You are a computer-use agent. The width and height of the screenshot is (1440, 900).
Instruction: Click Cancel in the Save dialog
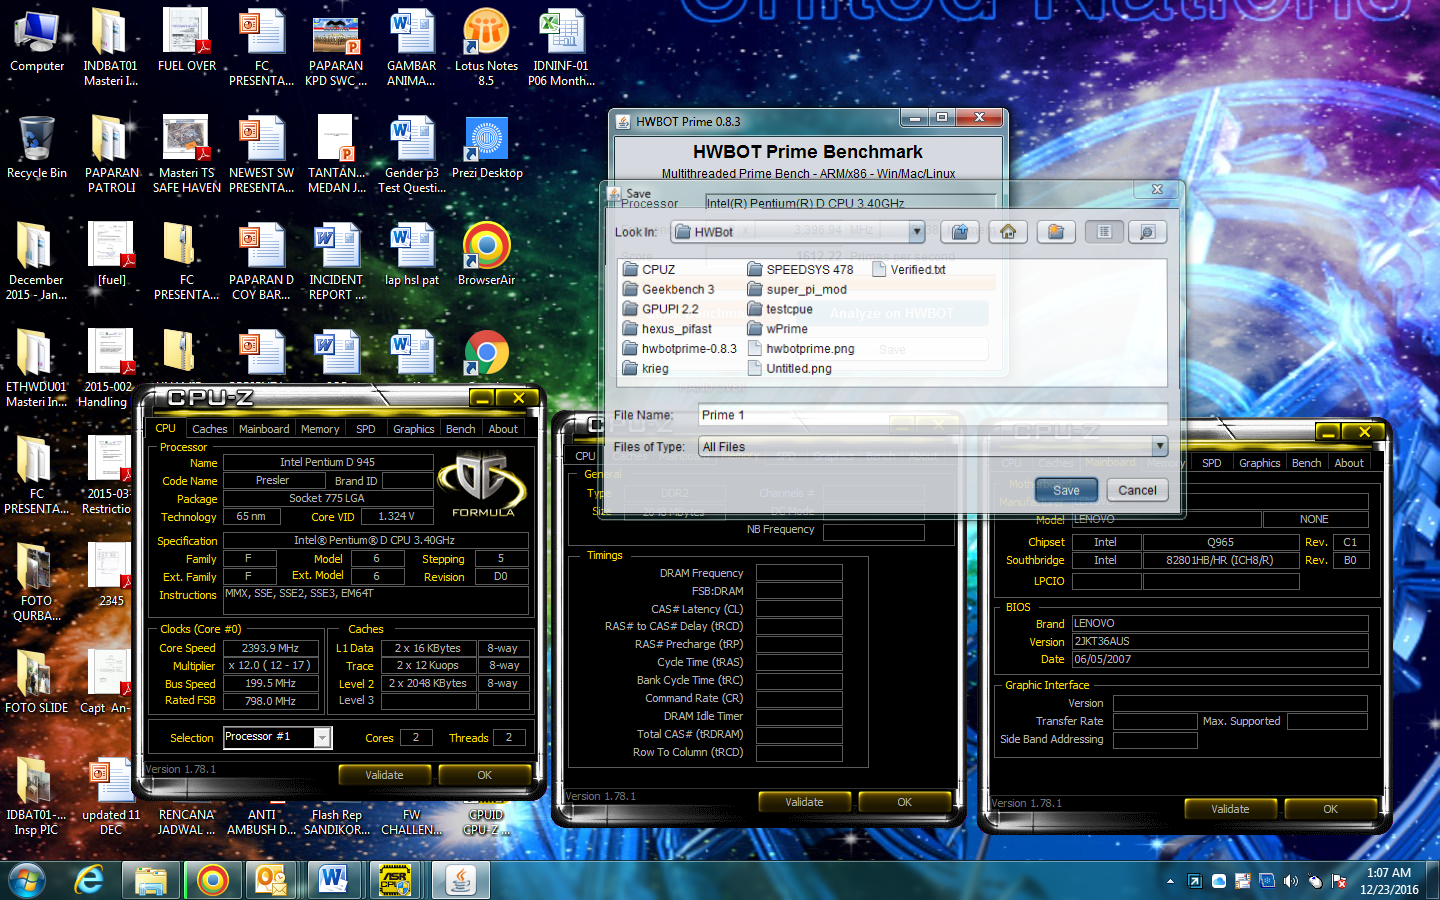tap(1137, 490)
